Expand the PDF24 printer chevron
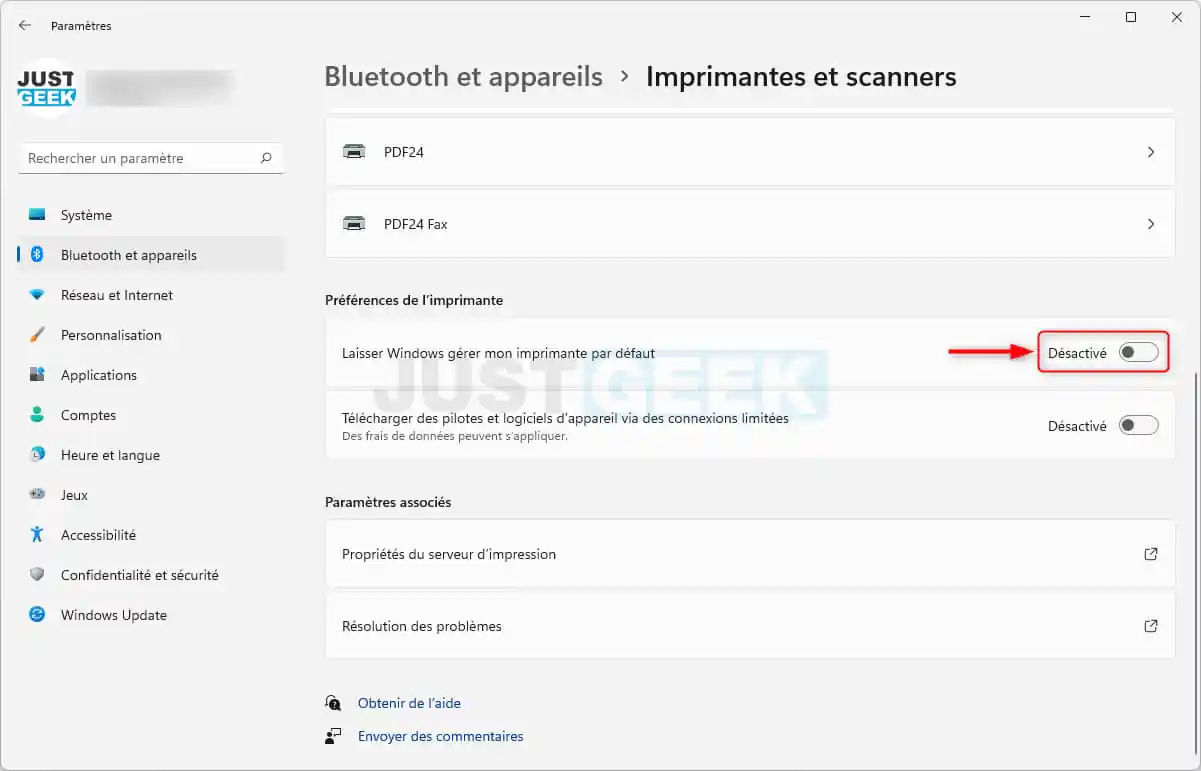The image size is (1201, 771). point(1151,152)
